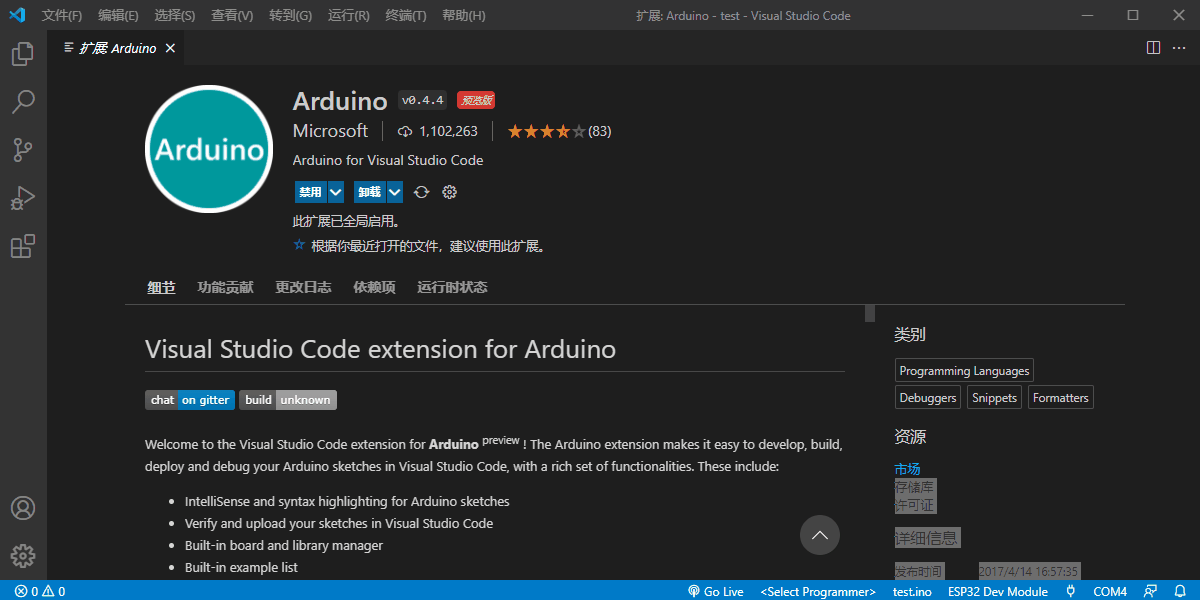
Task: Toggle split editor layout icon
Action: [x=1153, y=48]
